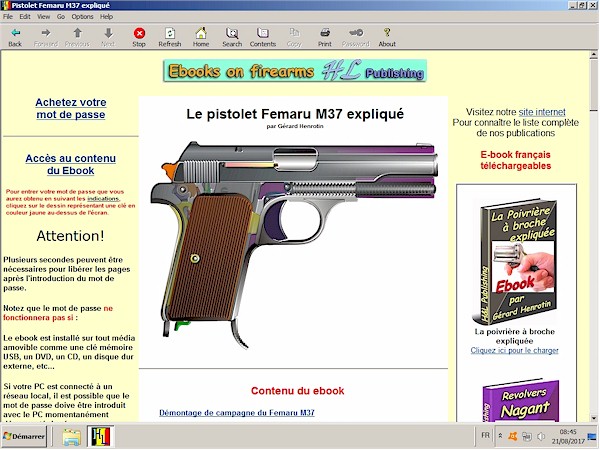This screenshot has height=450, width=600.
Task: Stop loading with the red Stop icon
Action: click(x=139, y=37)
